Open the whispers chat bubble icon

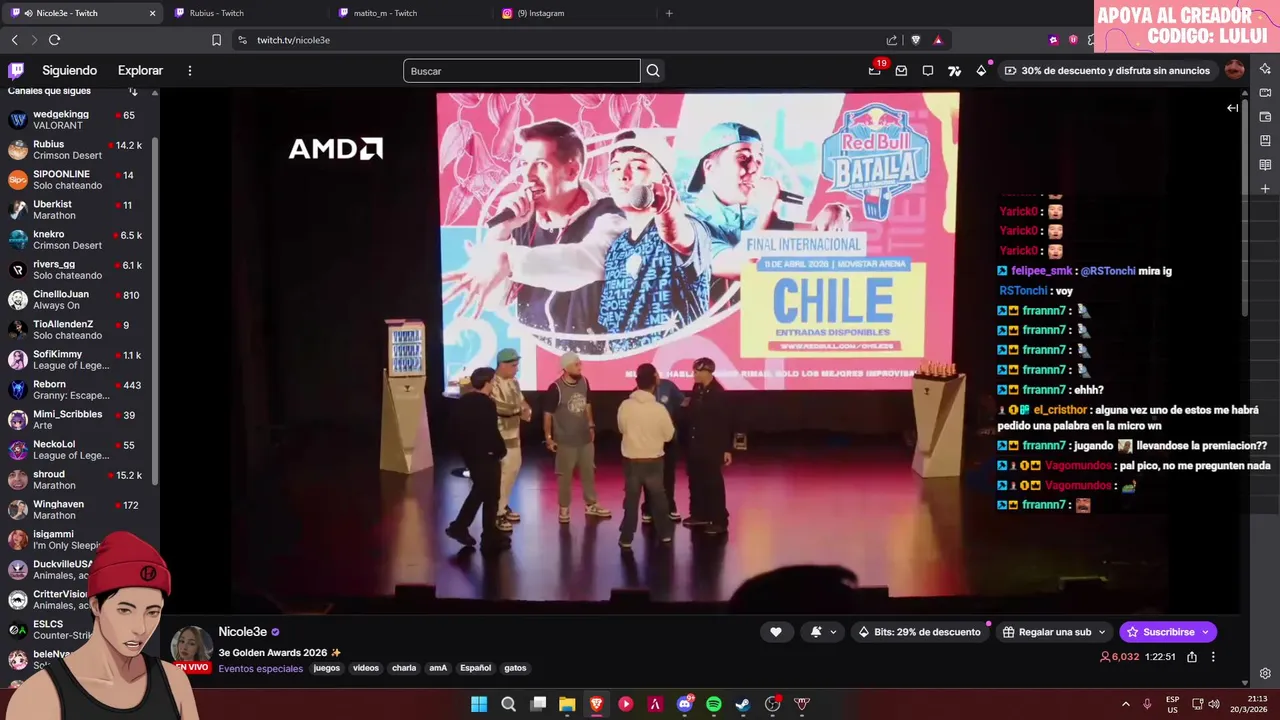tap(928, 71)
